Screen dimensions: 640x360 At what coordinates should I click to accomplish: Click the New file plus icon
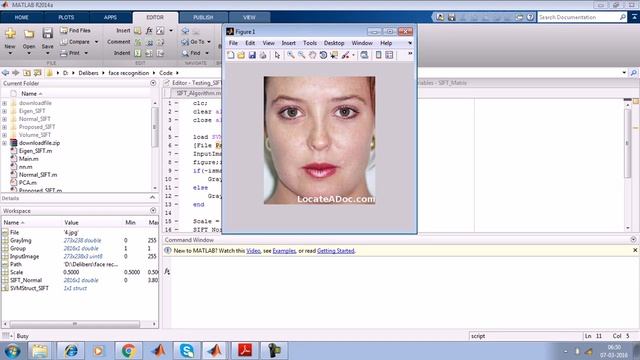(x=10, y=33)
